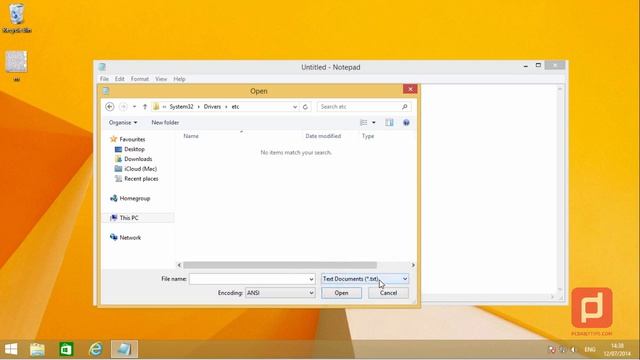Click the horizontal scrollbar thumb
Screen dimensions: 640x360
click(280, 265)
